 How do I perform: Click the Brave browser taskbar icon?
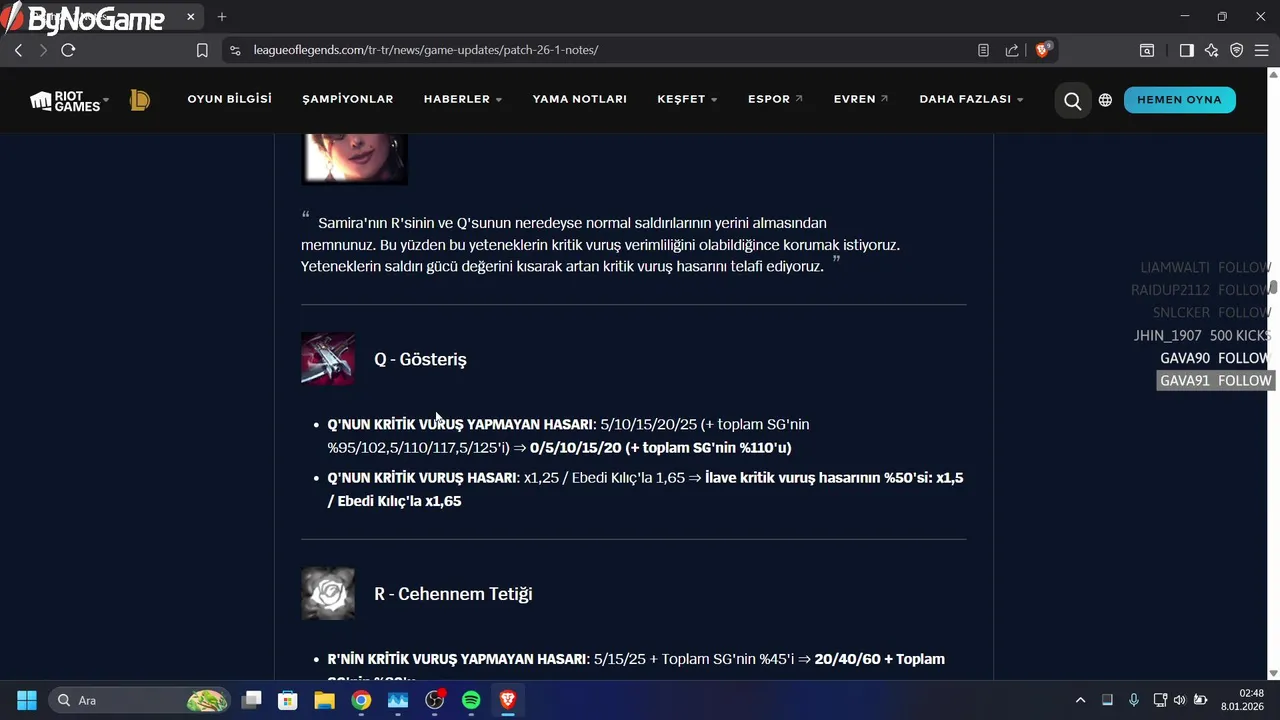tap(508, 700)
